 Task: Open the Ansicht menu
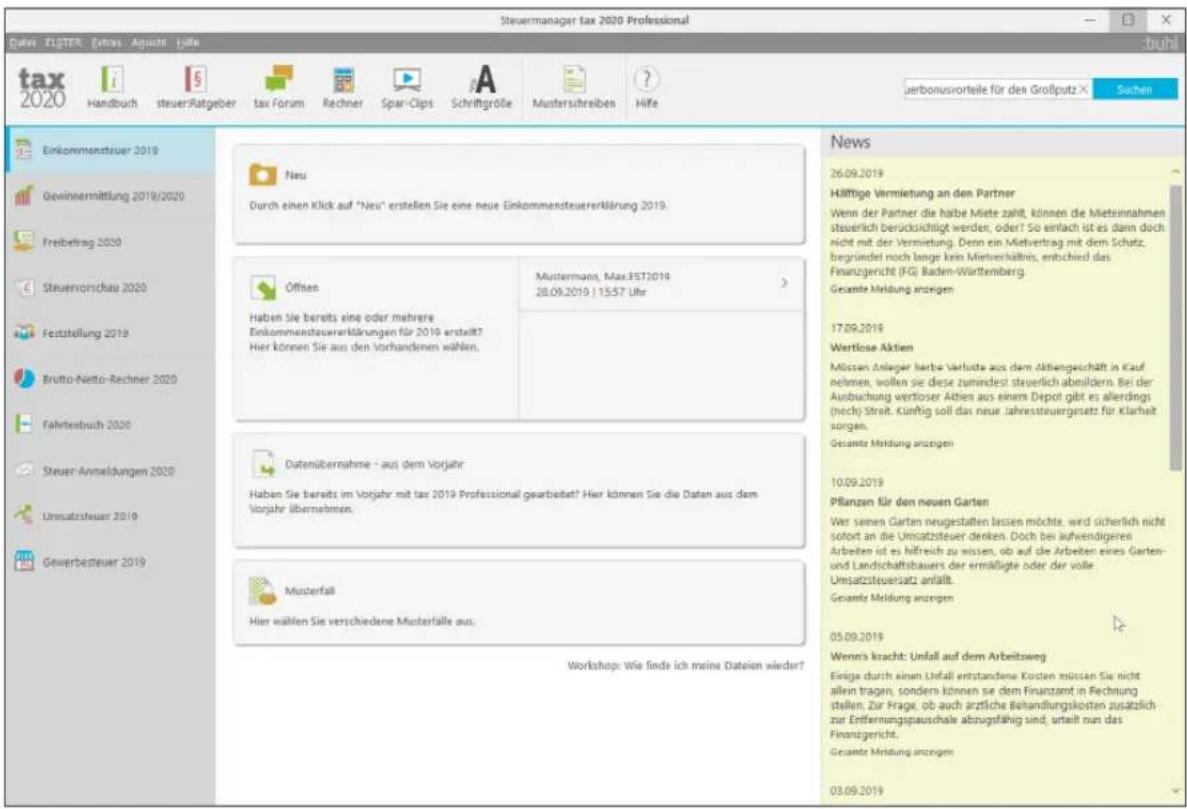(148, 42)
